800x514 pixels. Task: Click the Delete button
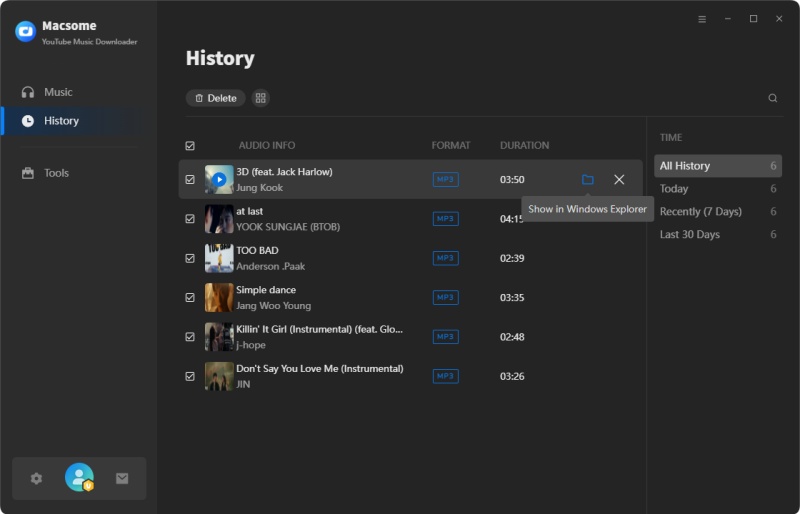click(x=215, y=98)
